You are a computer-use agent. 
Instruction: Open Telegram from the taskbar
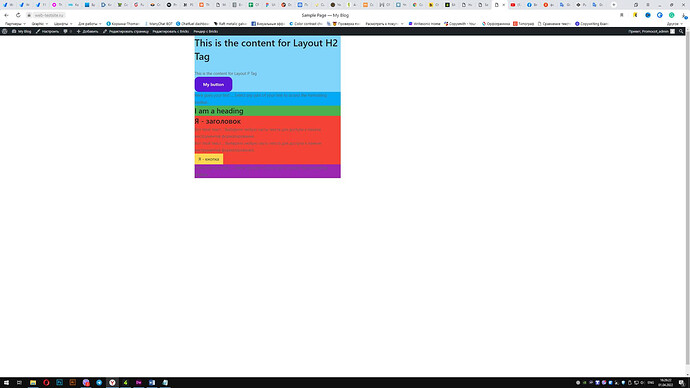point(99,382)
